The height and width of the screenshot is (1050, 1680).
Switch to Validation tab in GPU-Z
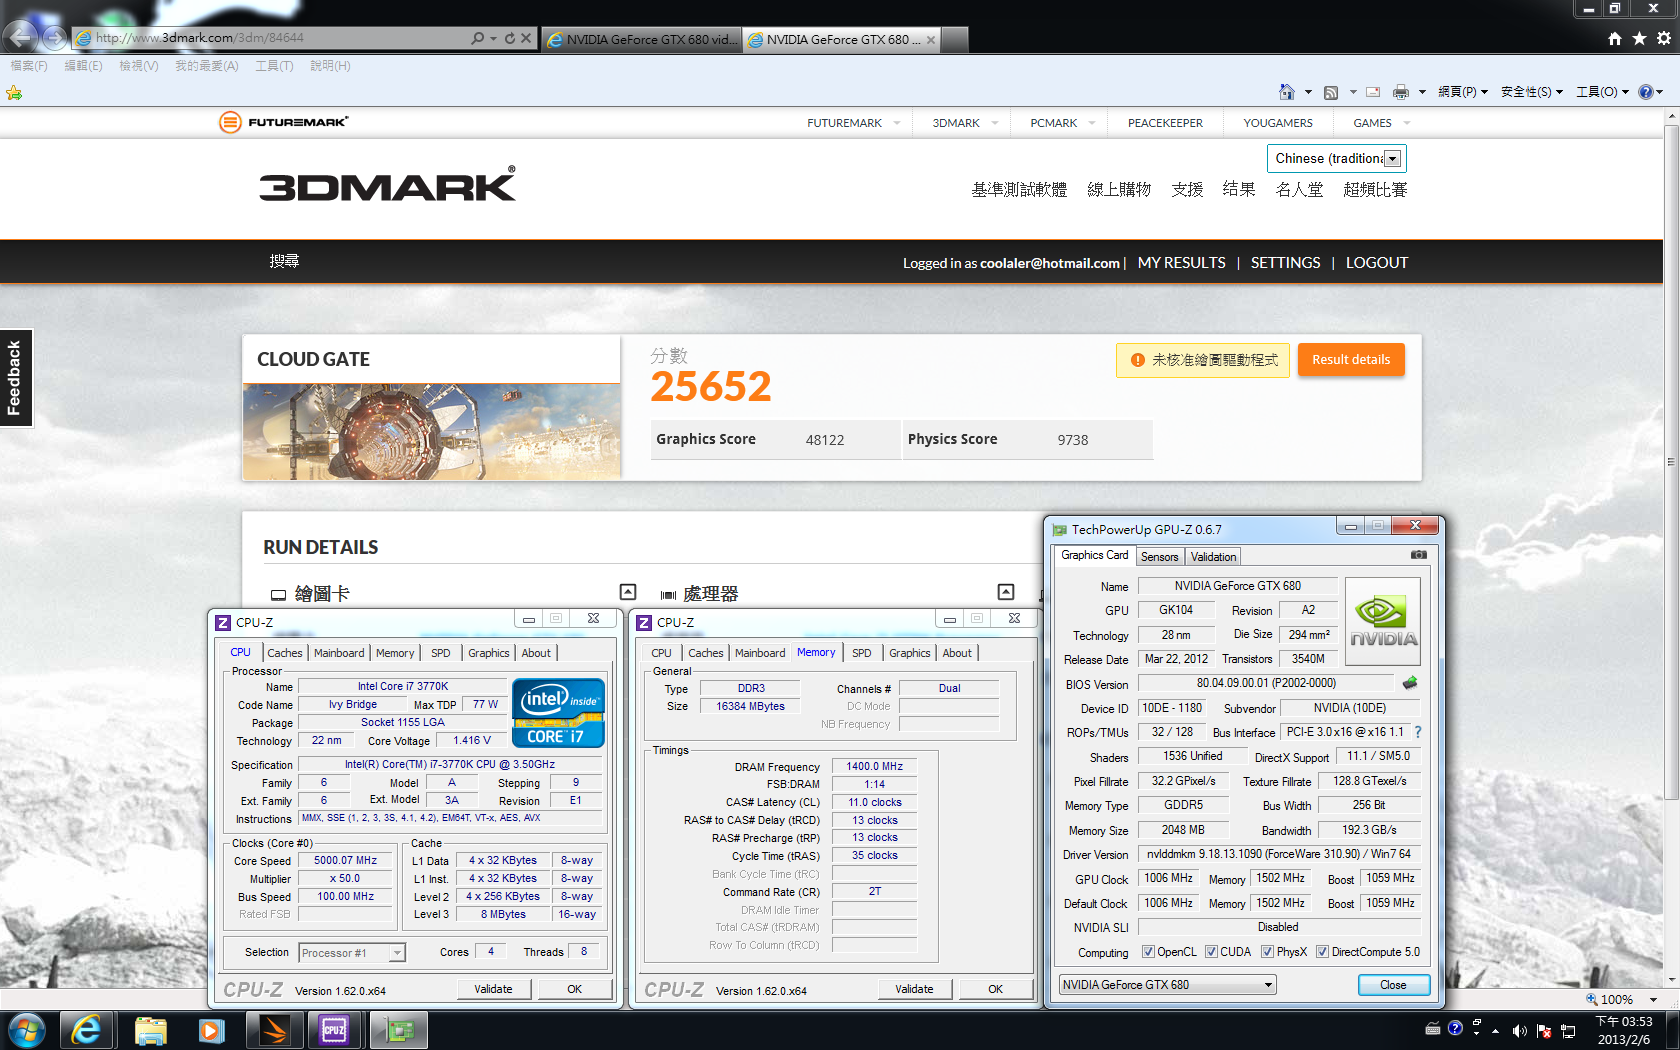pos(1214,557)
